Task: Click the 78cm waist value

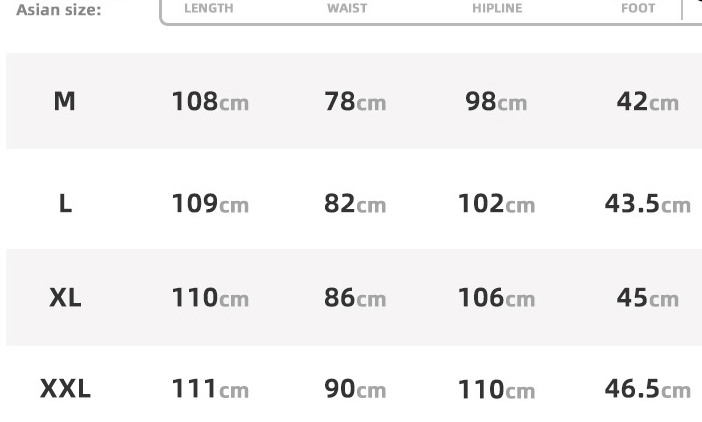Action: [355, 102]
